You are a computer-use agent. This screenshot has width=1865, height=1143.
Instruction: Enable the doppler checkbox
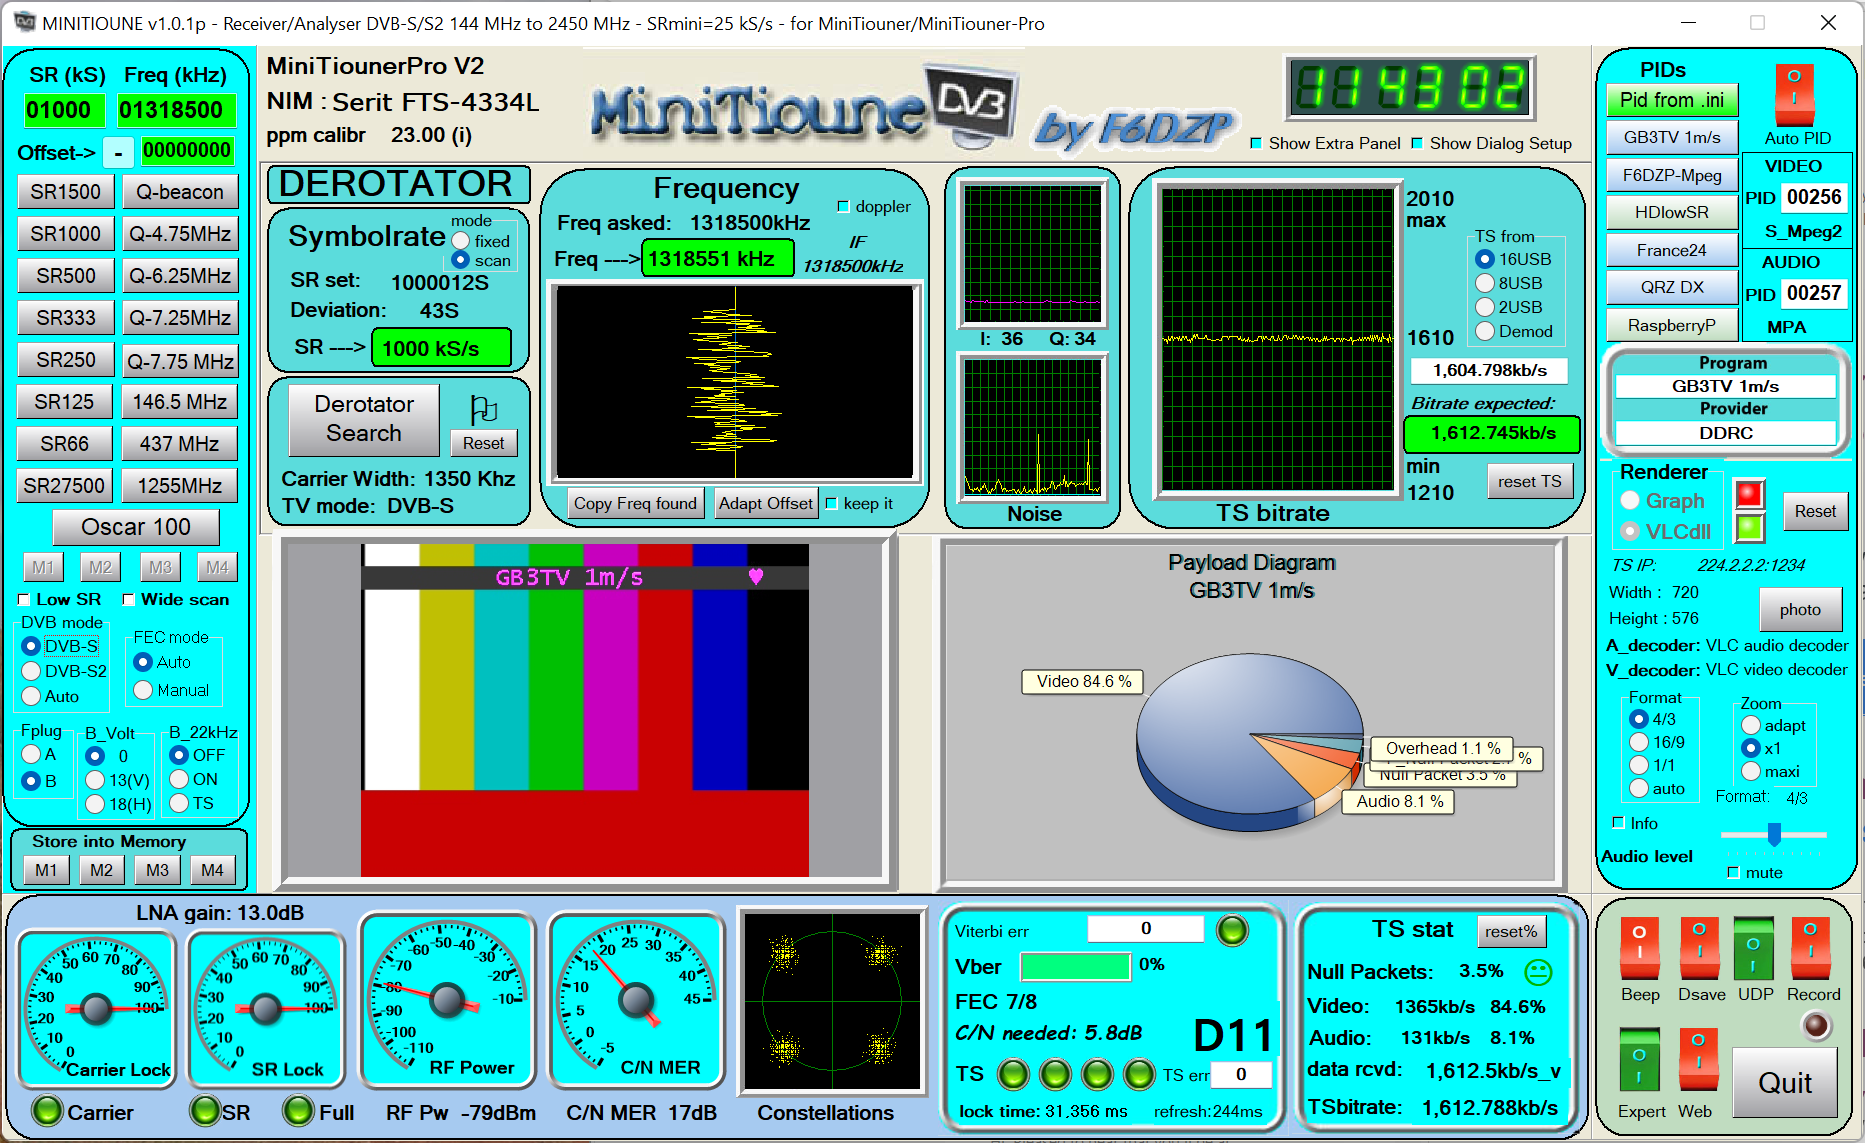tap(843, 207)
